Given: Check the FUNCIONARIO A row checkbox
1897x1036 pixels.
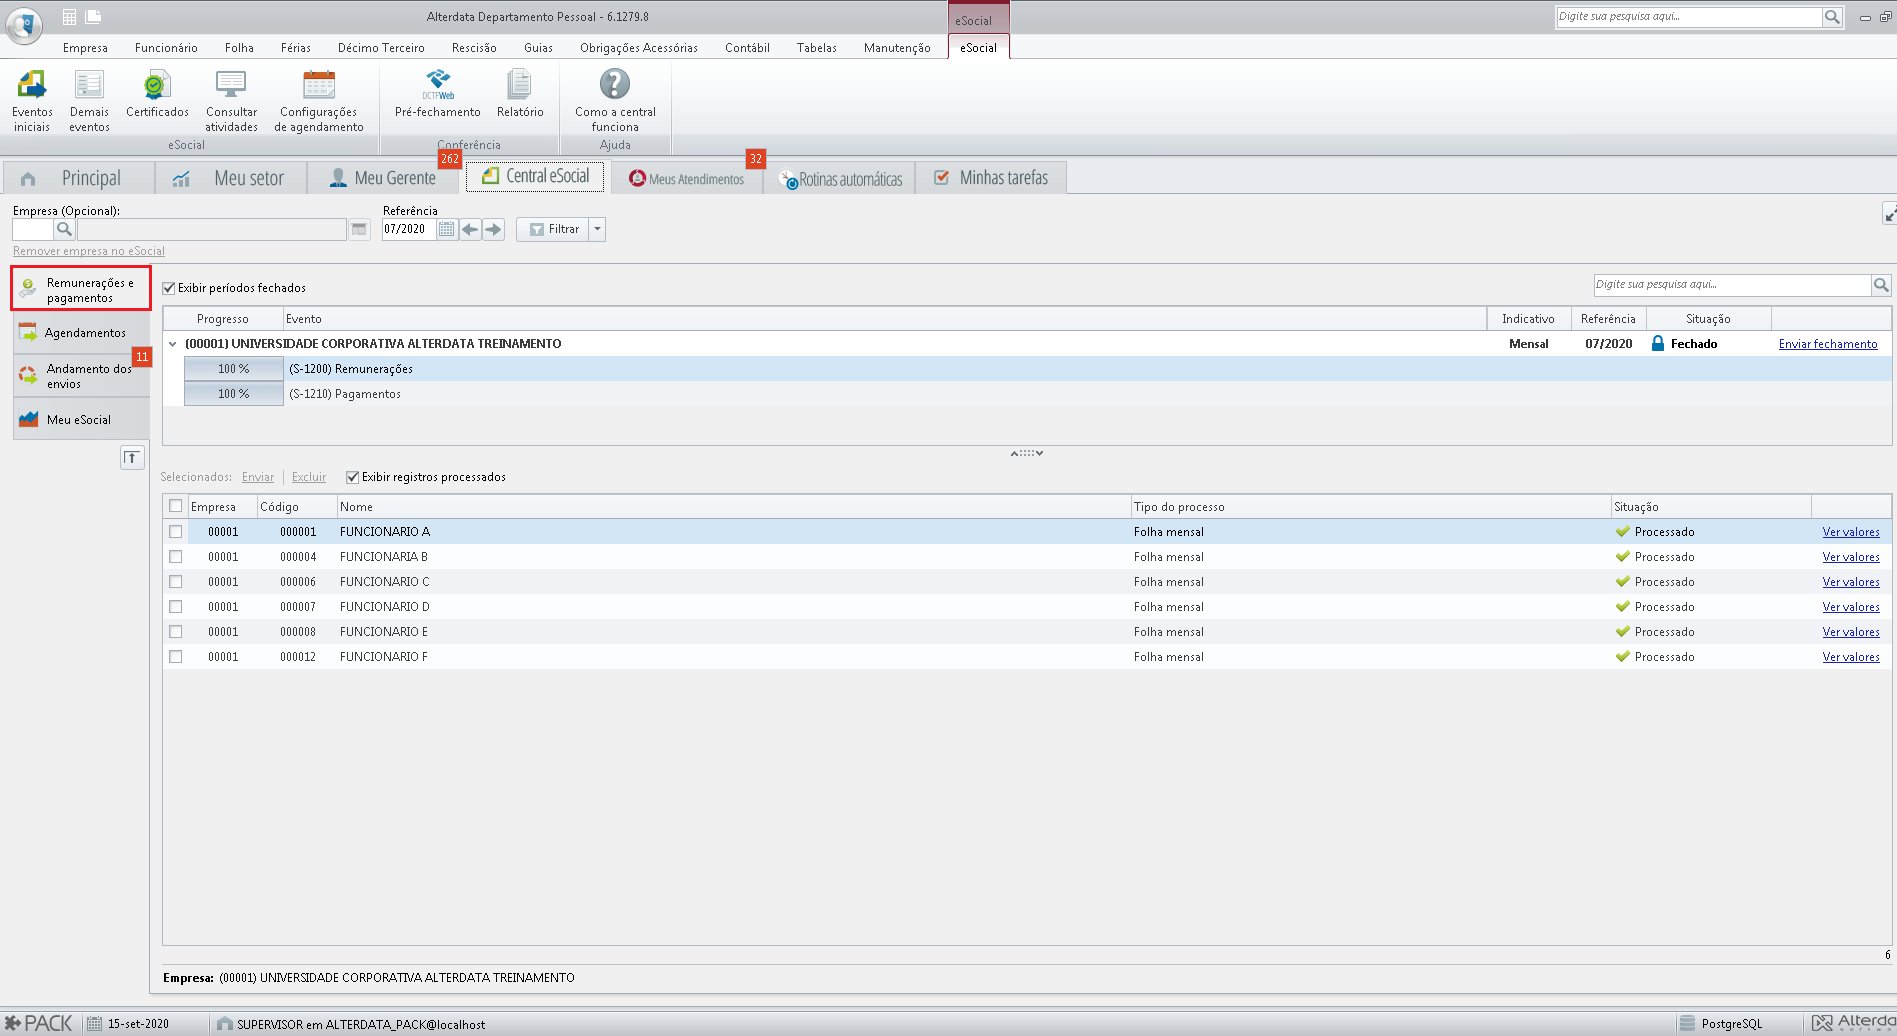Looking at the screenshot, I should point(176,532).
